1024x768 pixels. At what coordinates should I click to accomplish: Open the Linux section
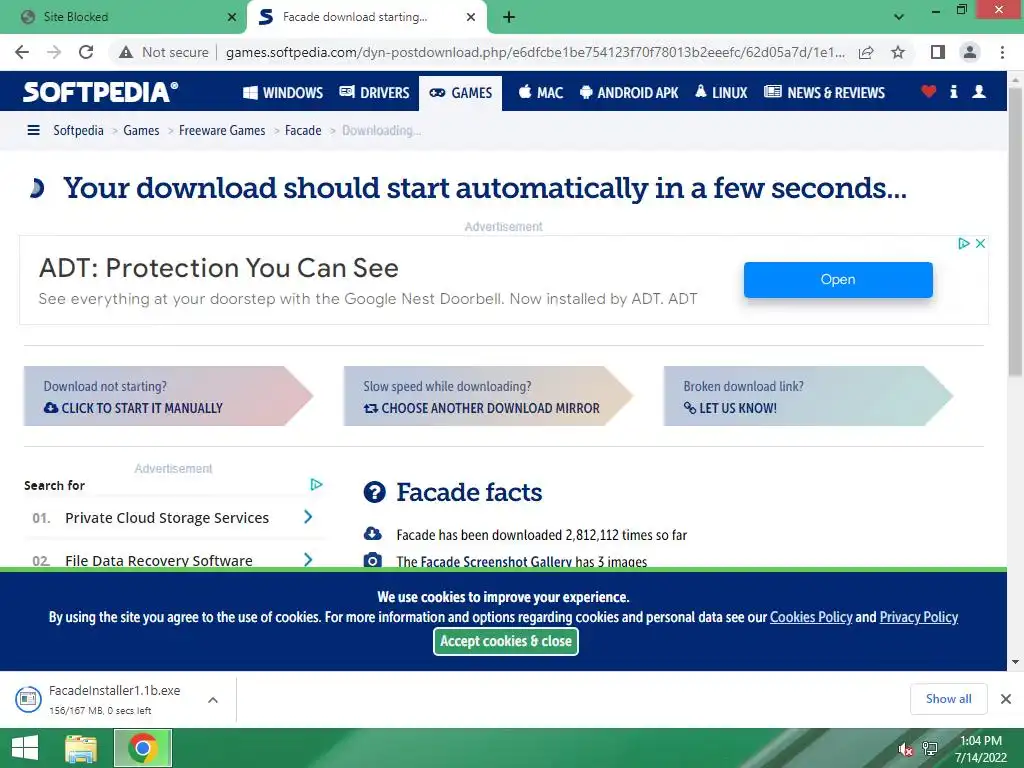click(x=721, y=93)
